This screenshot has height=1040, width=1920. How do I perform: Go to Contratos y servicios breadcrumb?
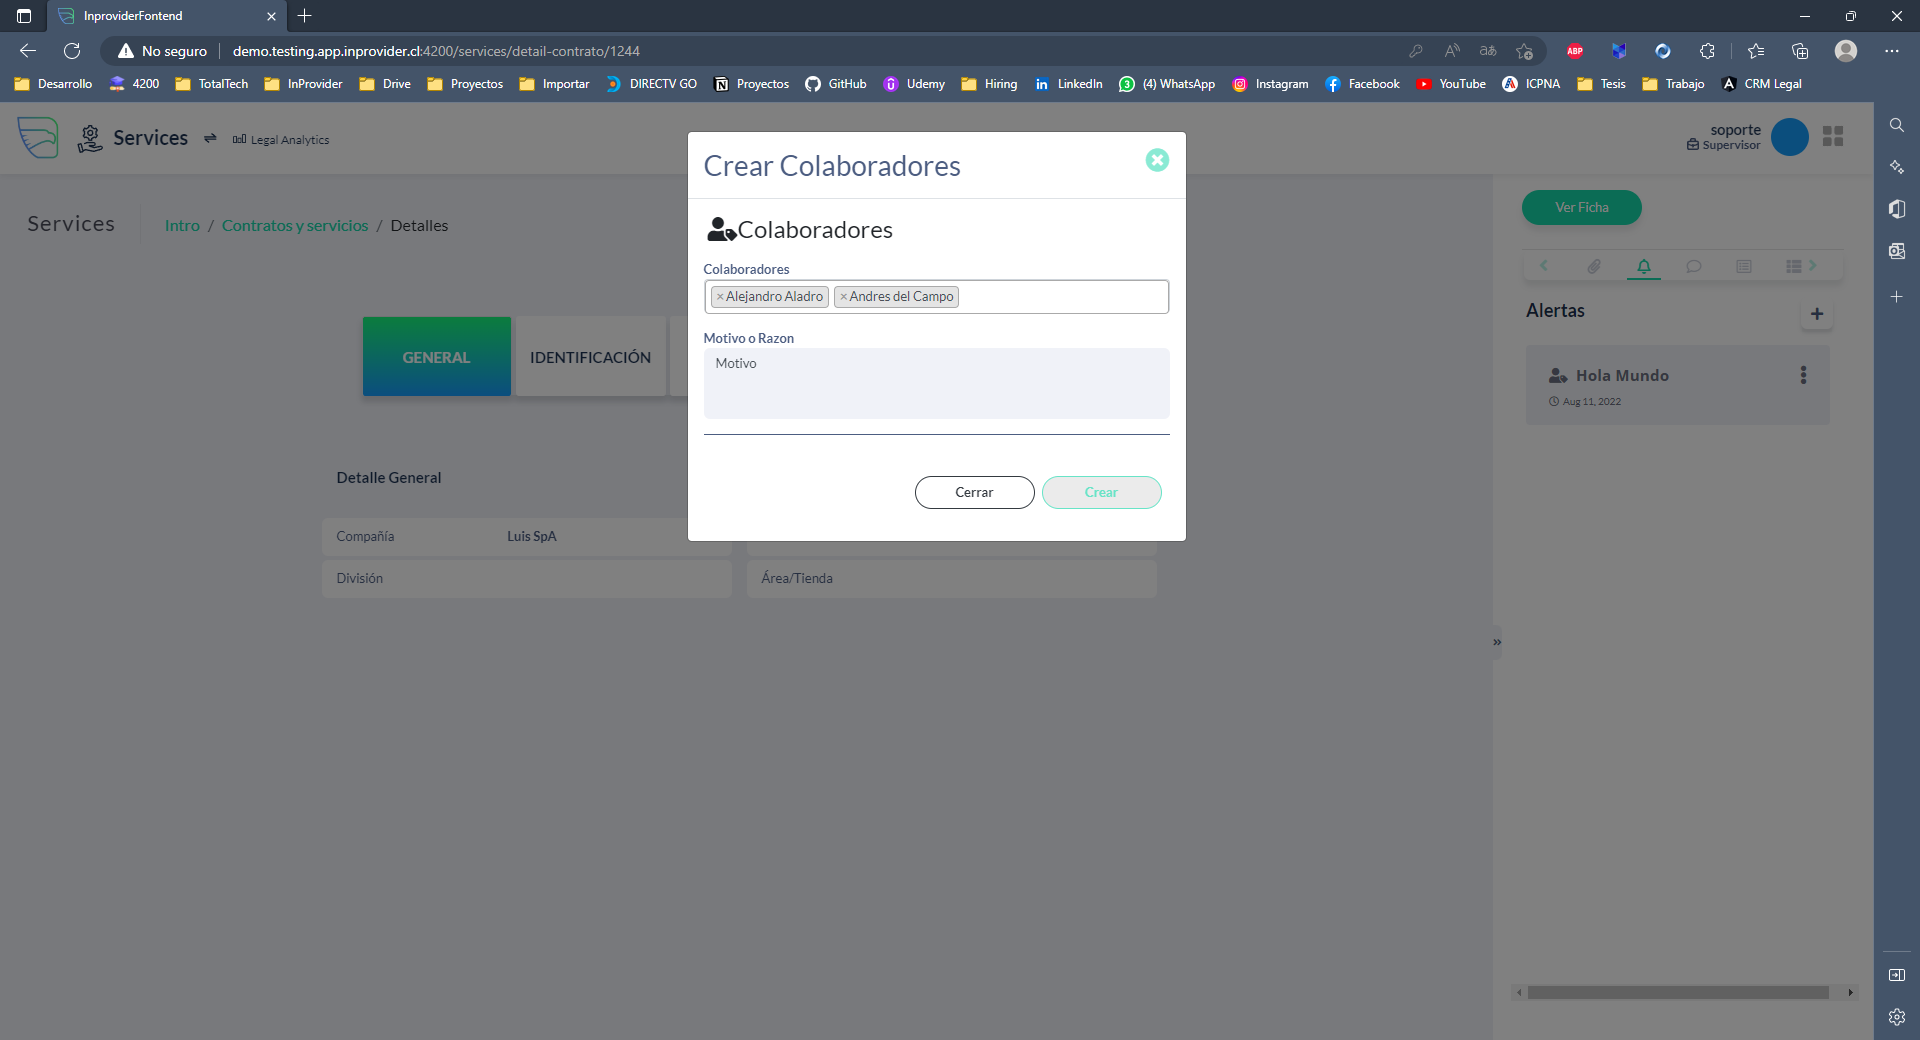[x=295, y=226]
